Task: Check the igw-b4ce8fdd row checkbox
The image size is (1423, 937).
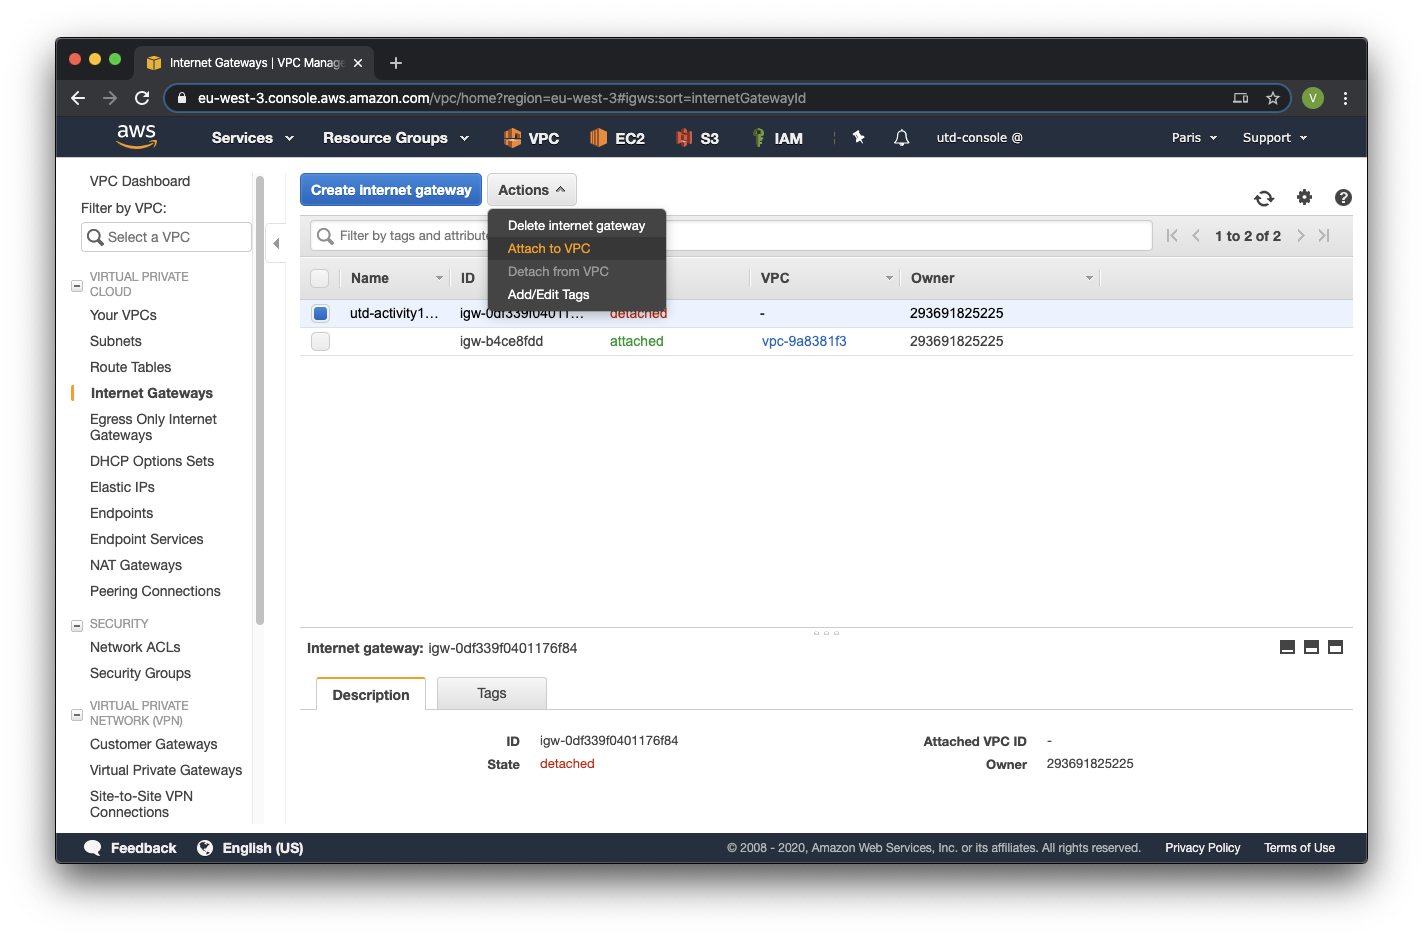Action: click(320, 341)
